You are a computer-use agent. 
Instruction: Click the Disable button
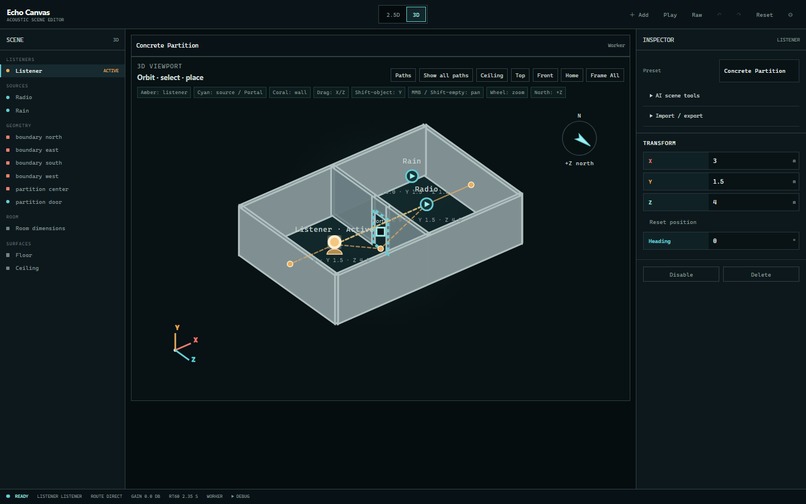click(681, 275)
